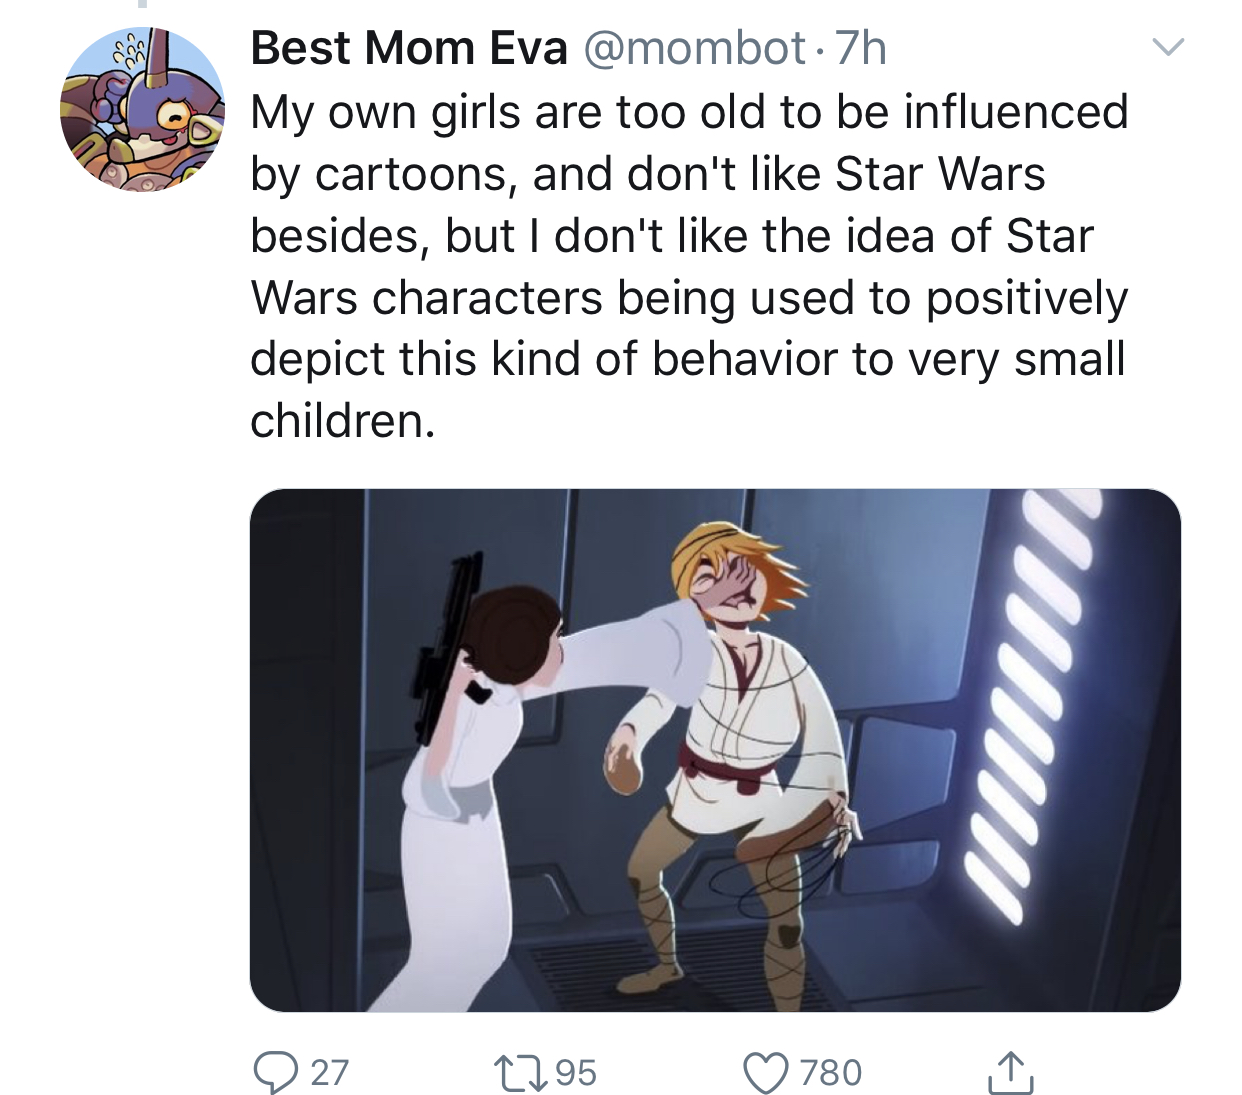Open the Best Mom Eva display name
The height and width of the screenshot is (1095, 1242).
409,47
